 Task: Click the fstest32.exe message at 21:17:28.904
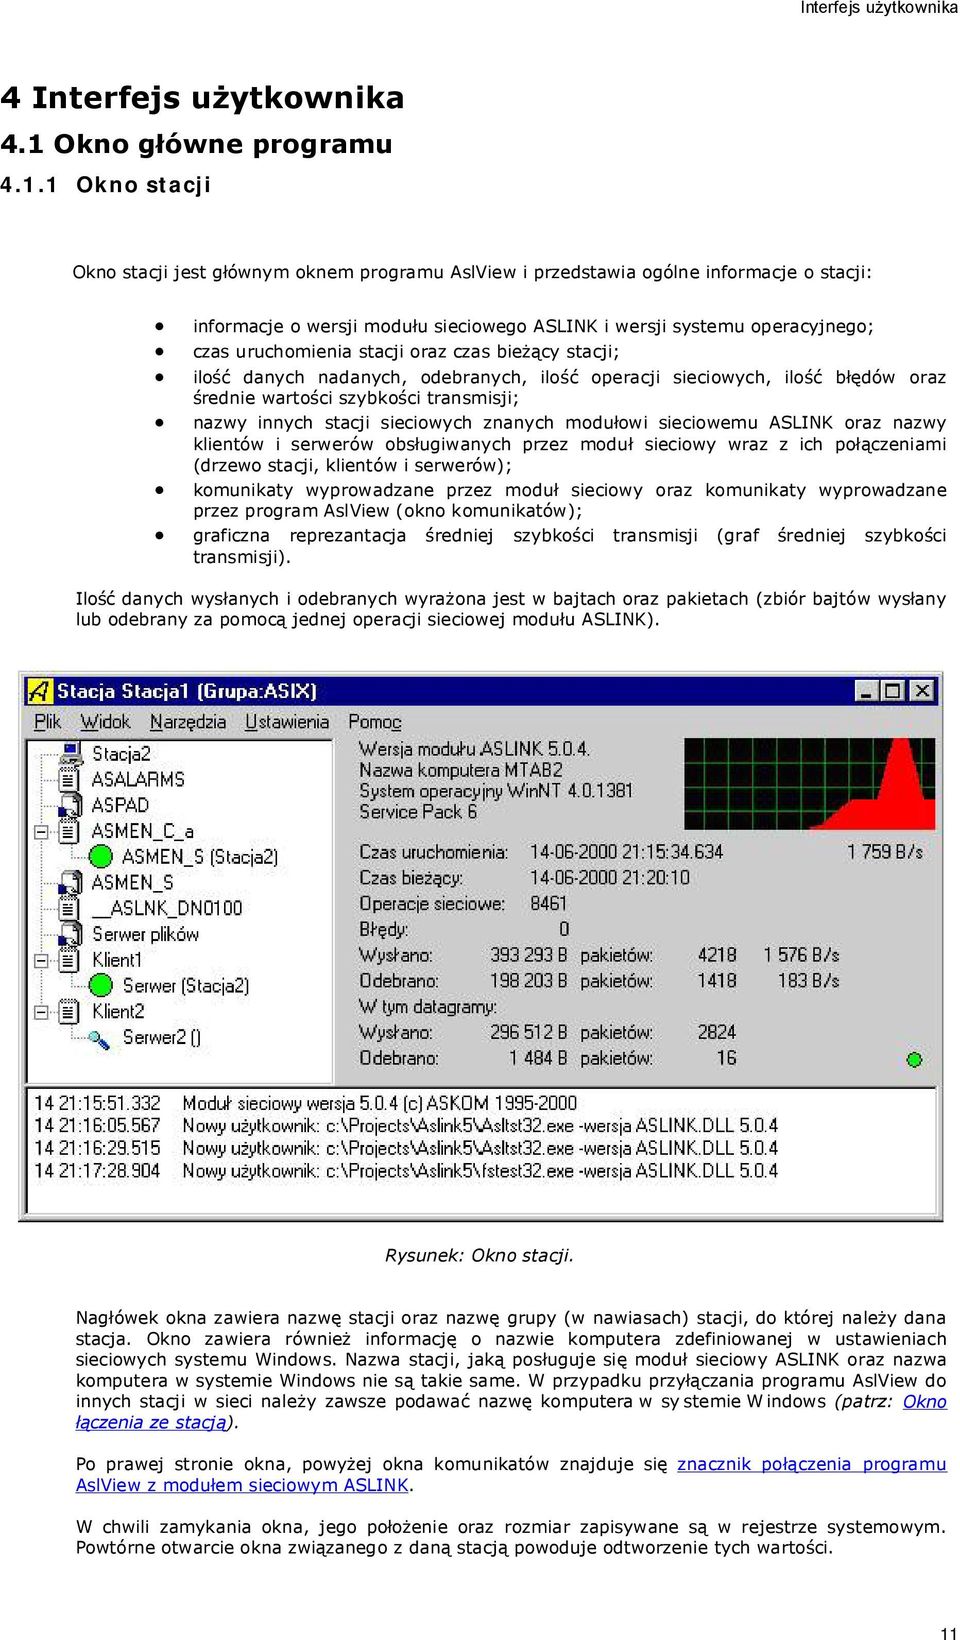coord(480,1170)
